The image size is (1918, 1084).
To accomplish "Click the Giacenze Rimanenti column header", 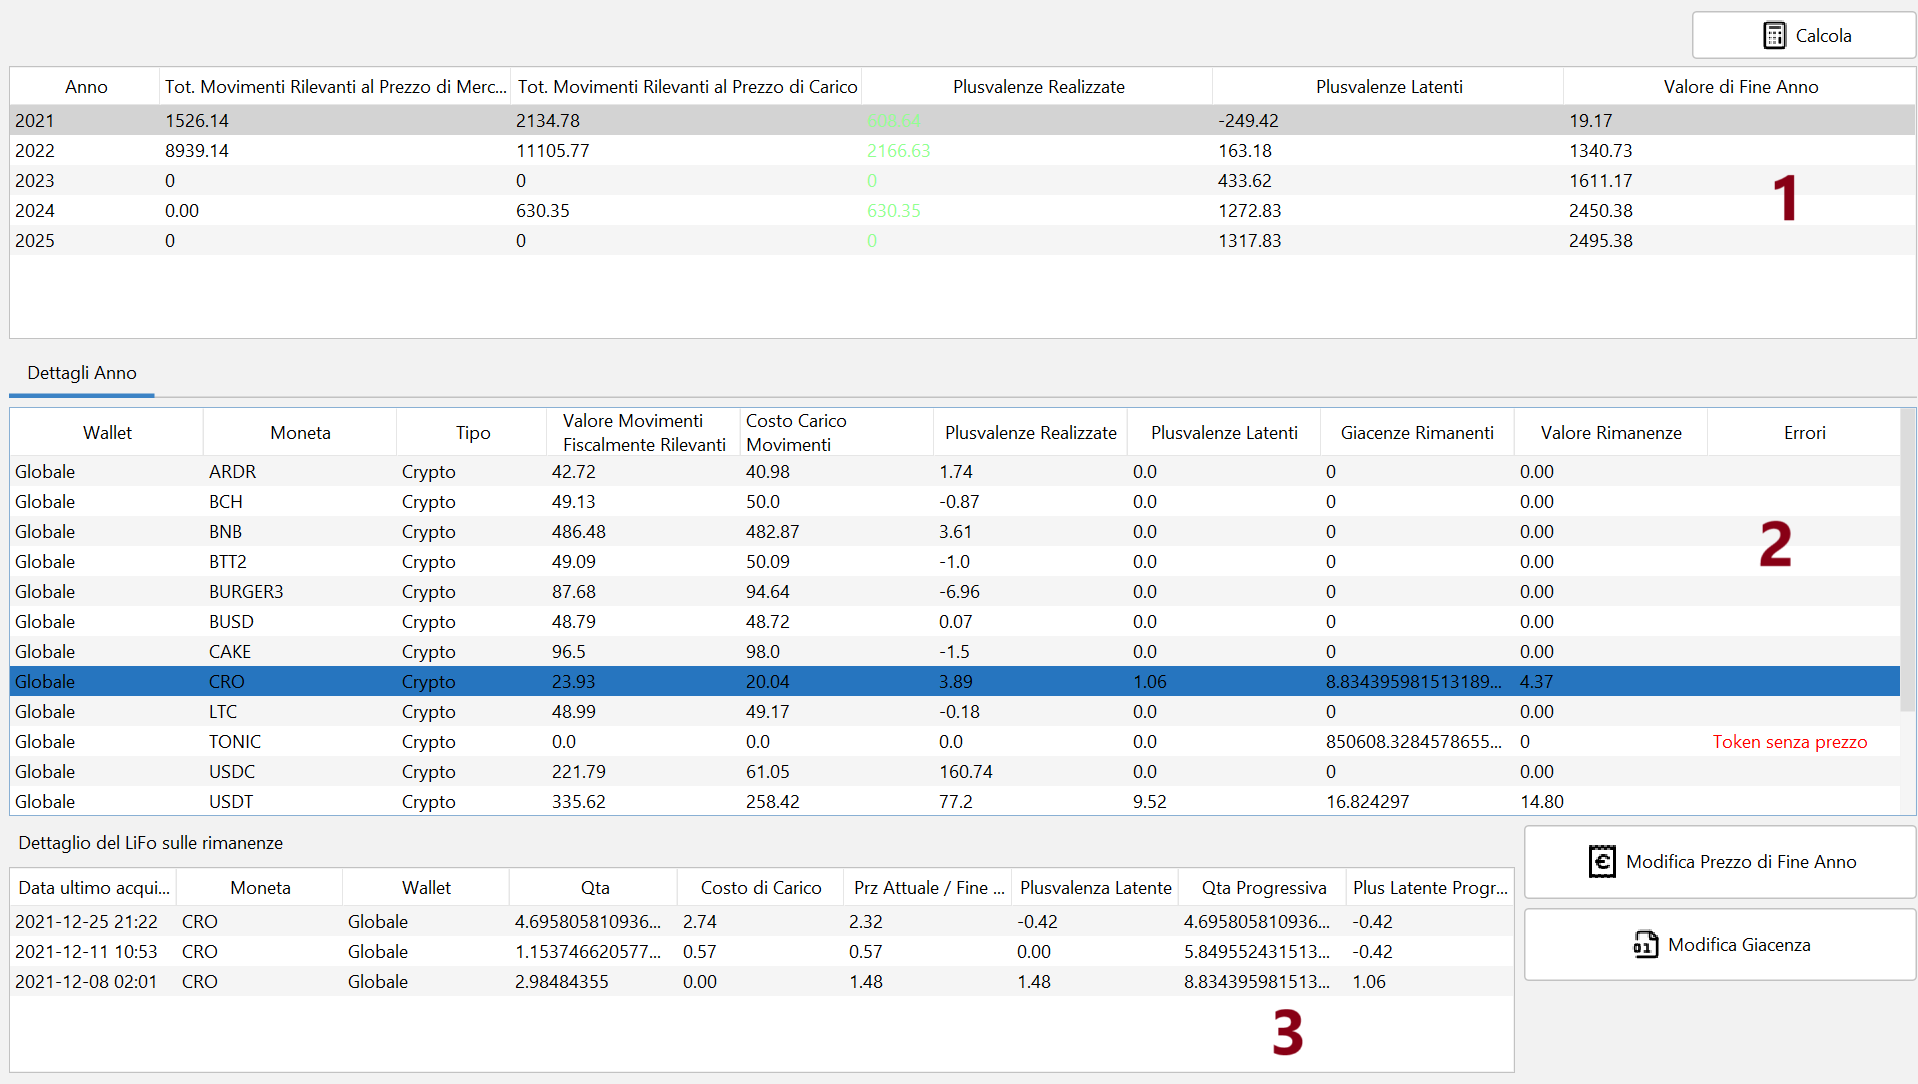I will click(x=1417, y=433).
